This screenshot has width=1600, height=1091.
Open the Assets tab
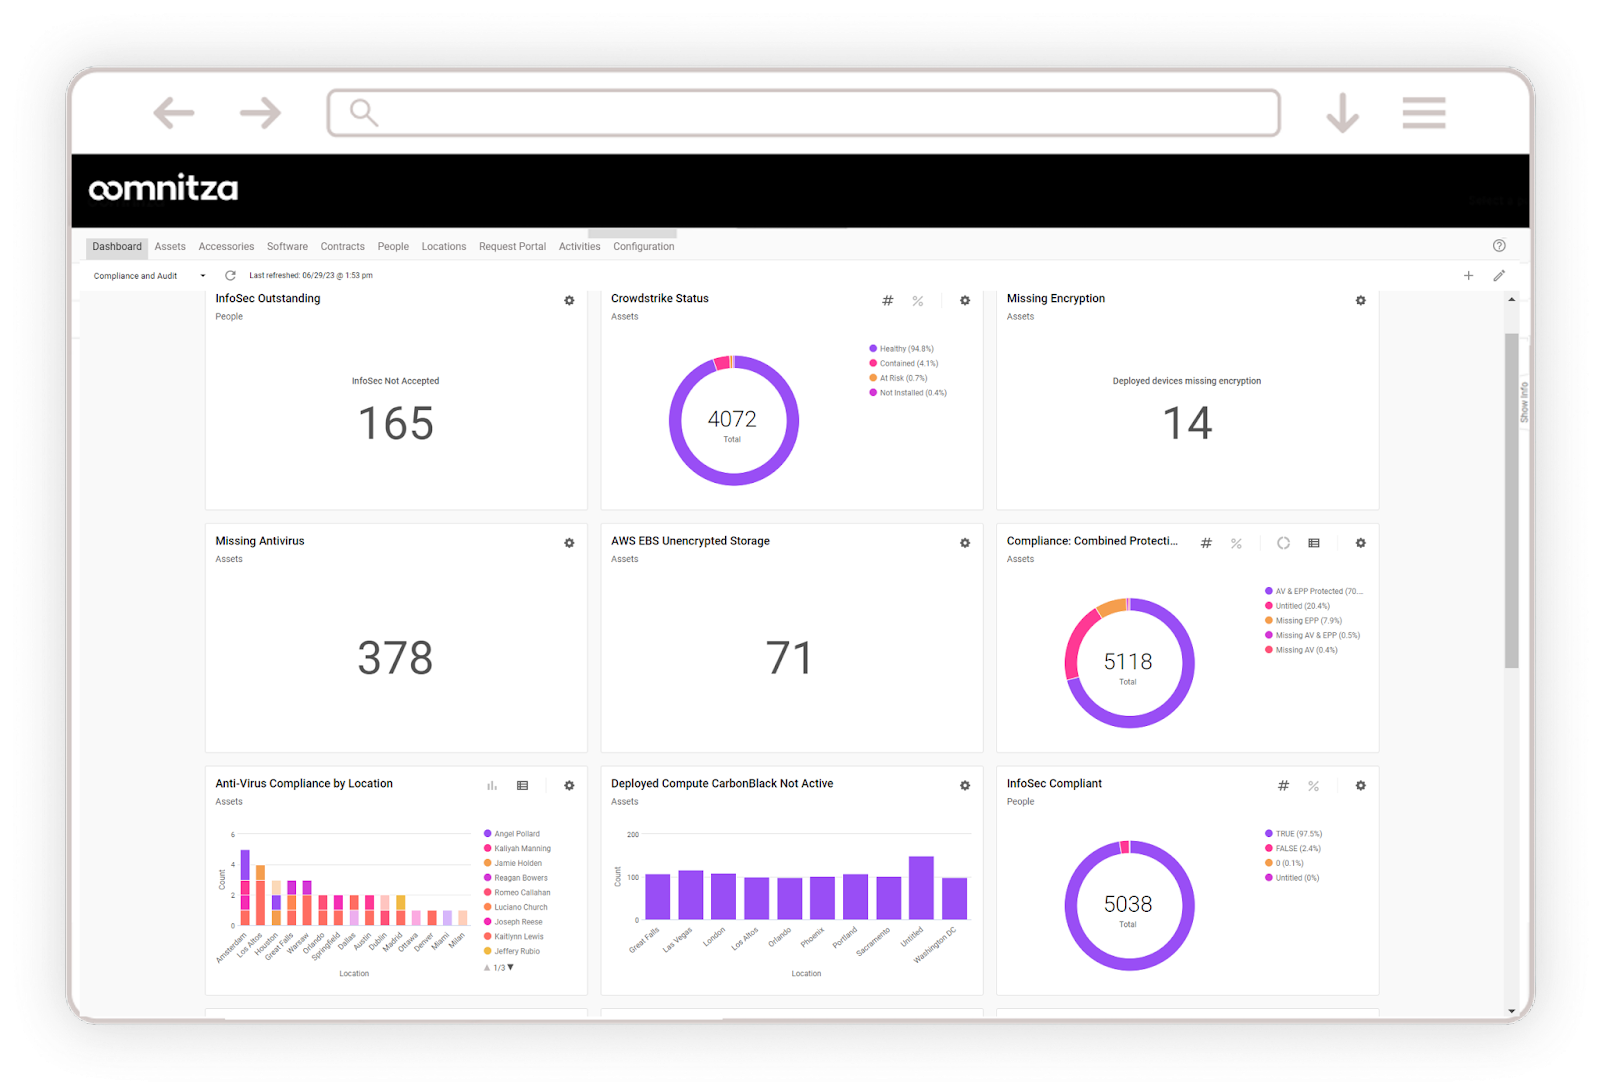click(x=170, y=247)
